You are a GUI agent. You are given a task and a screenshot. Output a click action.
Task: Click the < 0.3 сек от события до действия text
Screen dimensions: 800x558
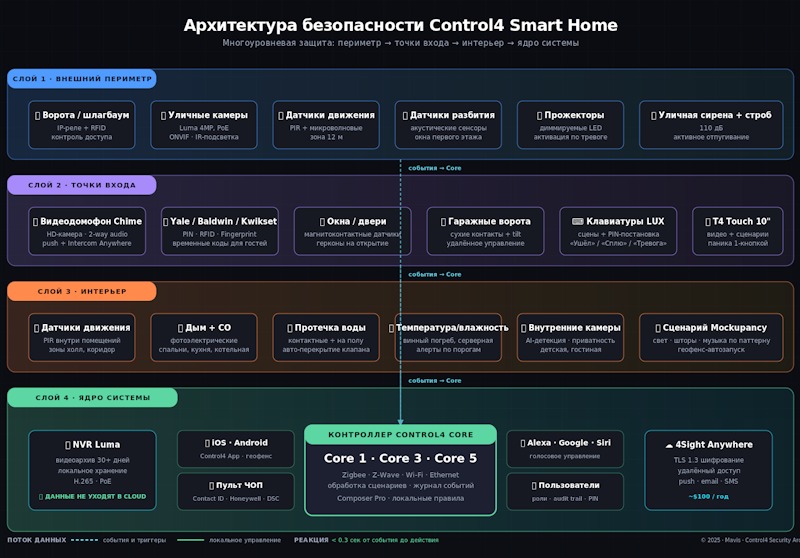[x=385, y=540]
